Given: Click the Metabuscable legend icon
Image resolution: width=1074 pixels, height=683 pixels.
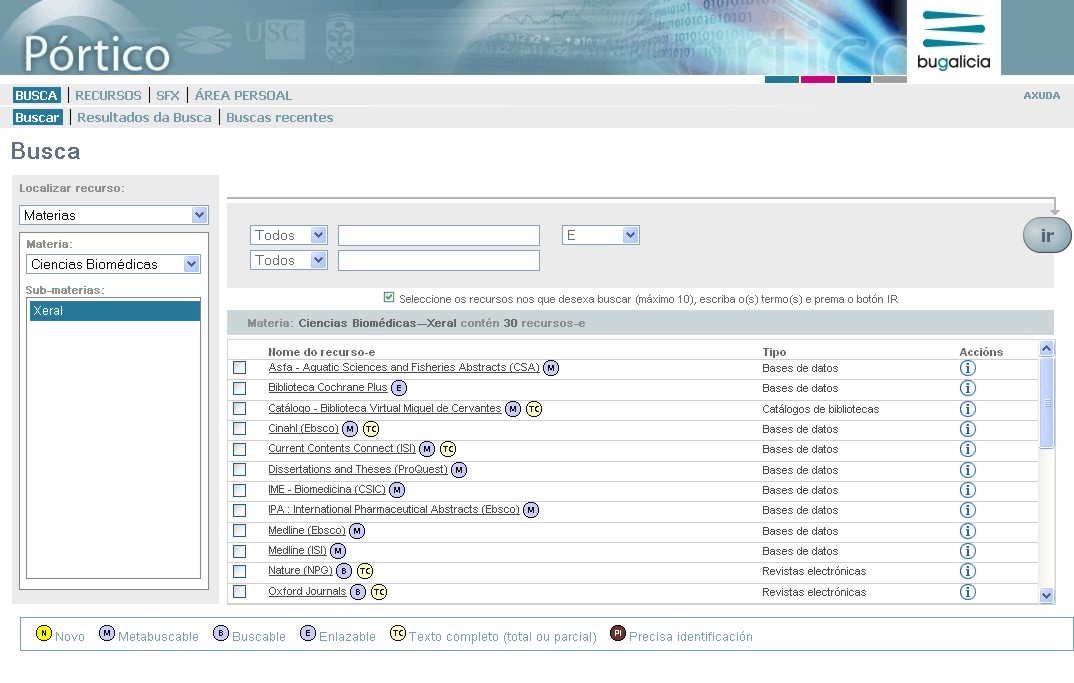Looking at the screenshot, I should click(107, 633).
